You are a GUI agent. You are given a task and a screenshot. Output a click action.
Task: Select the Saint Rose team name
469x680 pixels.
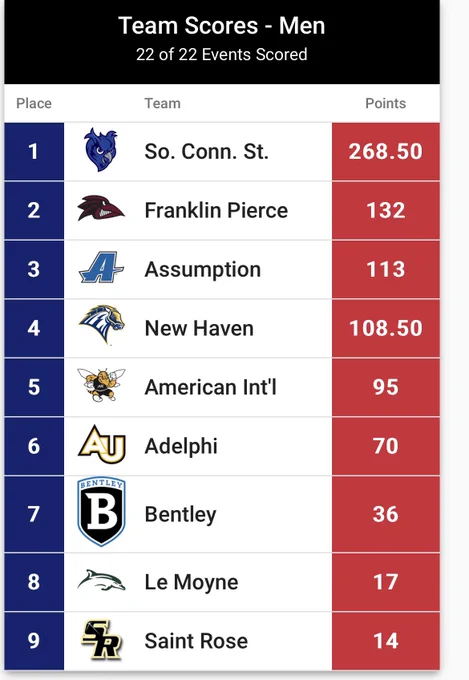point(196,641)
